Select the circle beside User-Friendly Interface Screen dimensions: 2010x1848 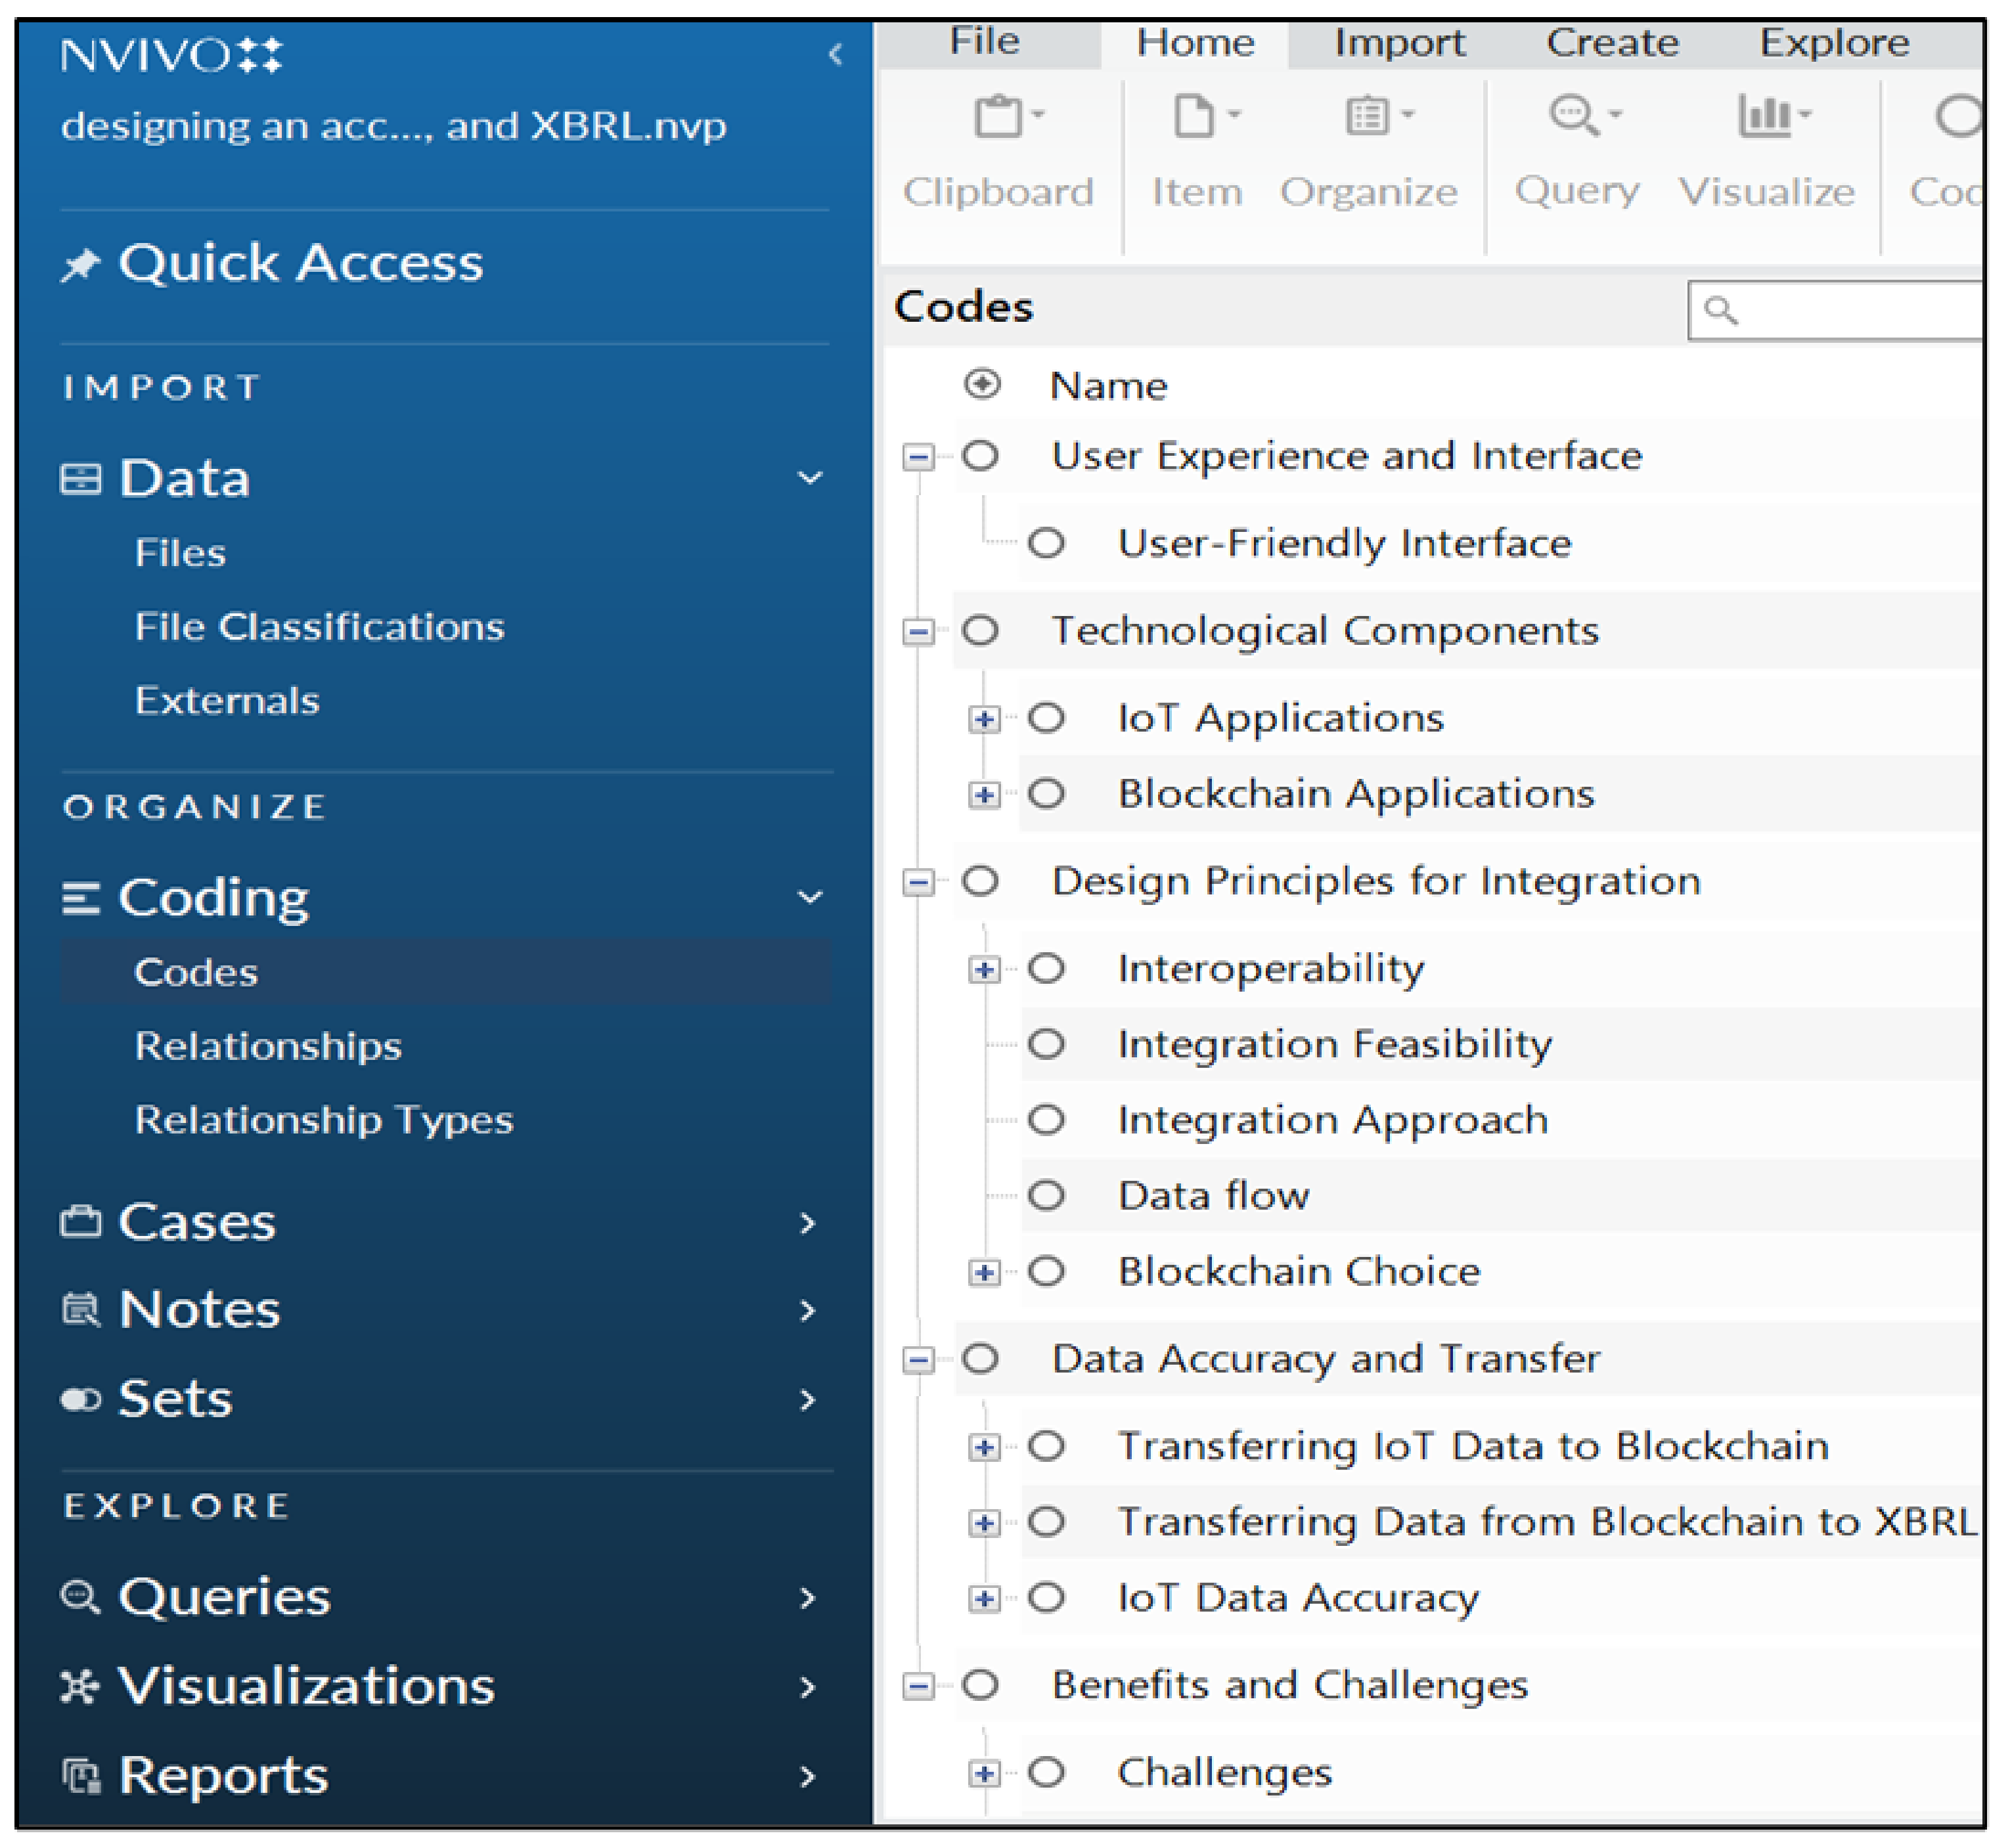(x=1047, y=544)
